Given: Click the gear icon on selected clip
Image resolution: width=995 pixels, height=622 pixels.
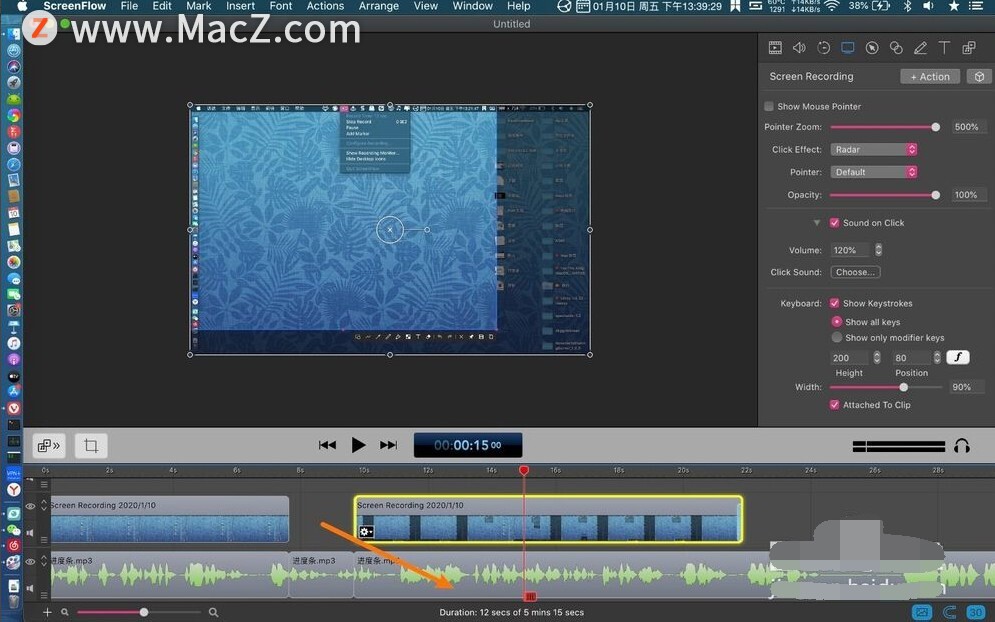Looking at the screenshot, I should [366, 532].
